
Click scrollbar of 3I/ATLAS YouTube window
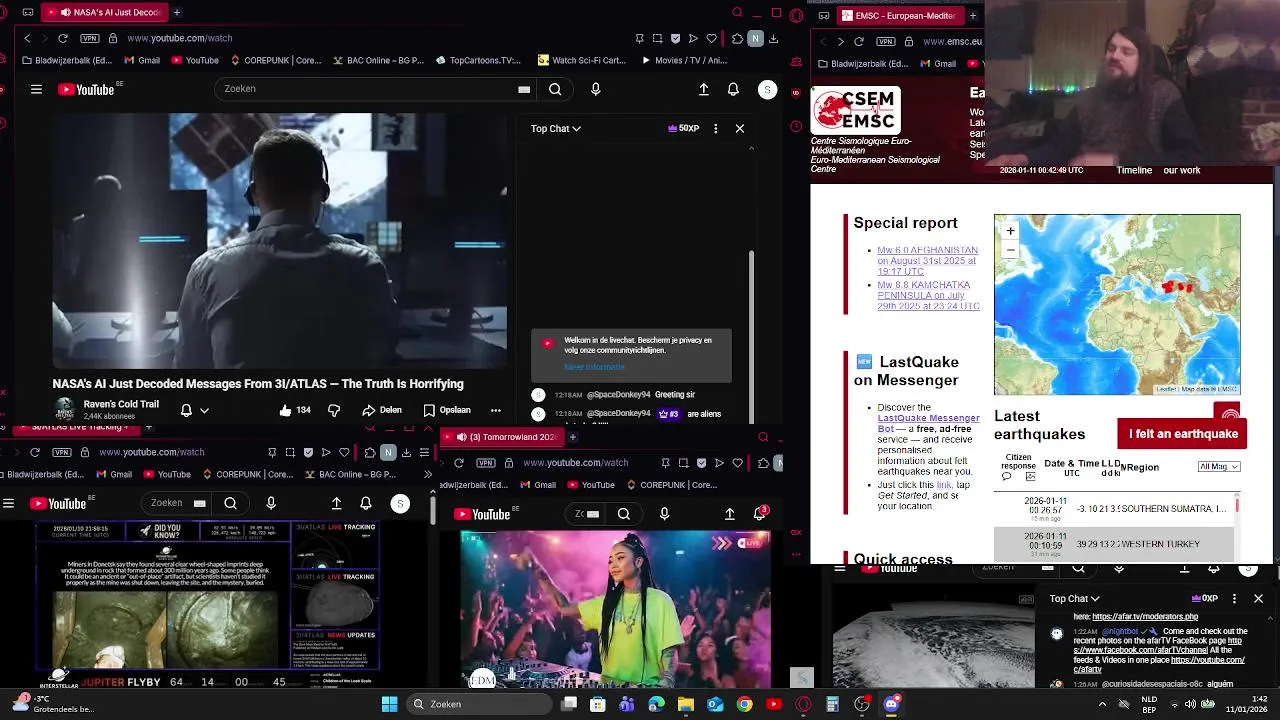tap(433, 510)
